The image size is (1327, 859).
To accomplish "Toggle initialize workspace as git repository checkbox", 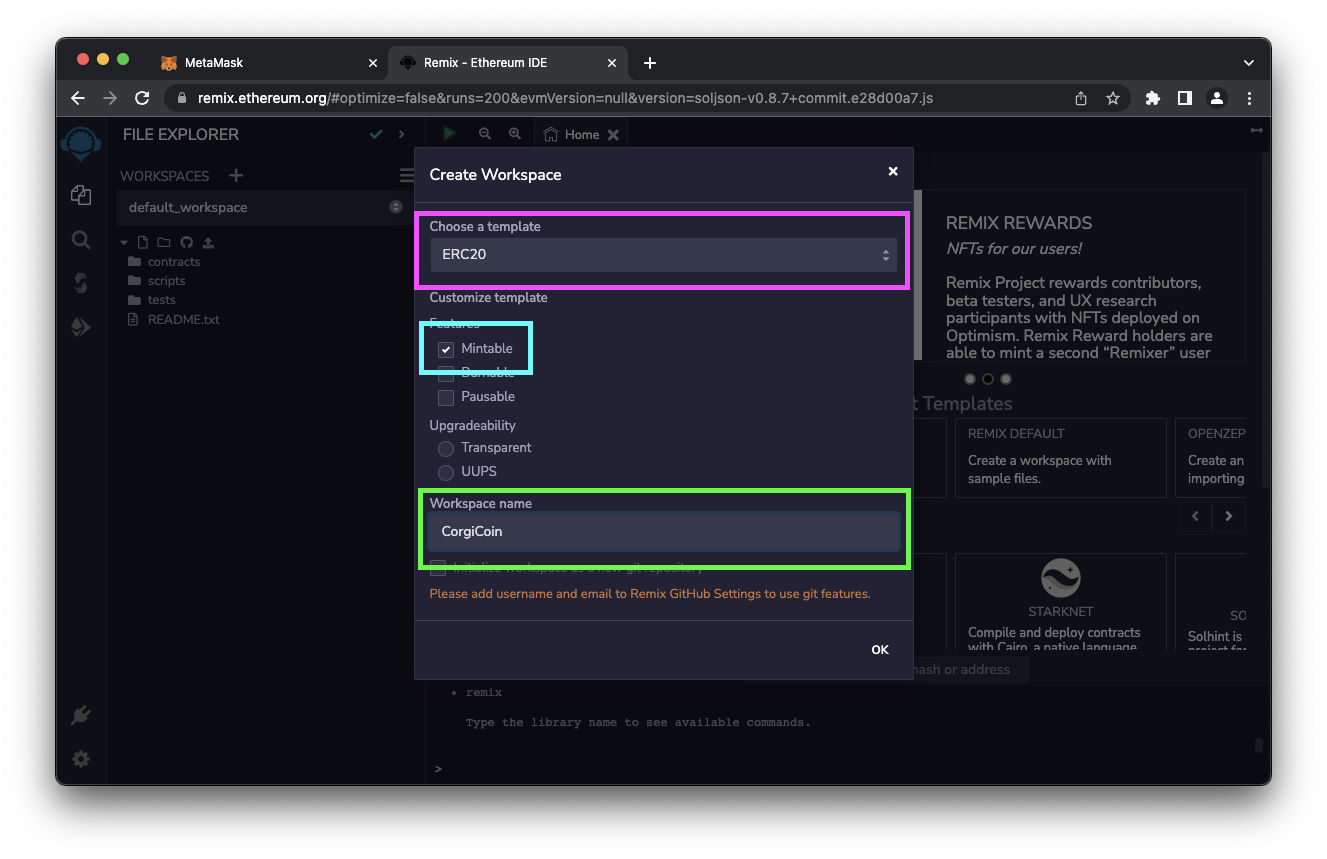I will (438, 568).
